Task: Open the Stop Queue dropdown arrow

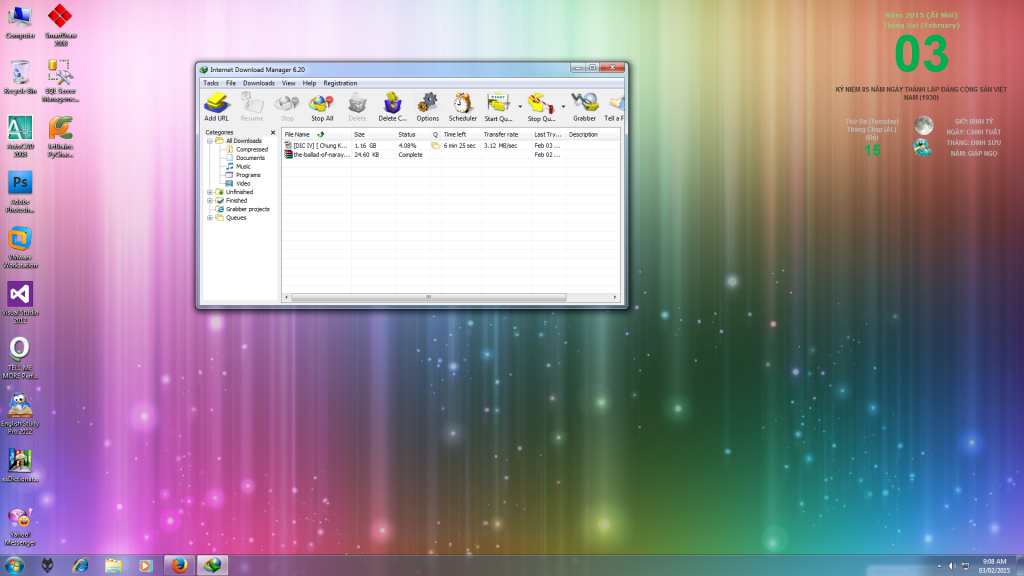Action: [x=563, y=106]
